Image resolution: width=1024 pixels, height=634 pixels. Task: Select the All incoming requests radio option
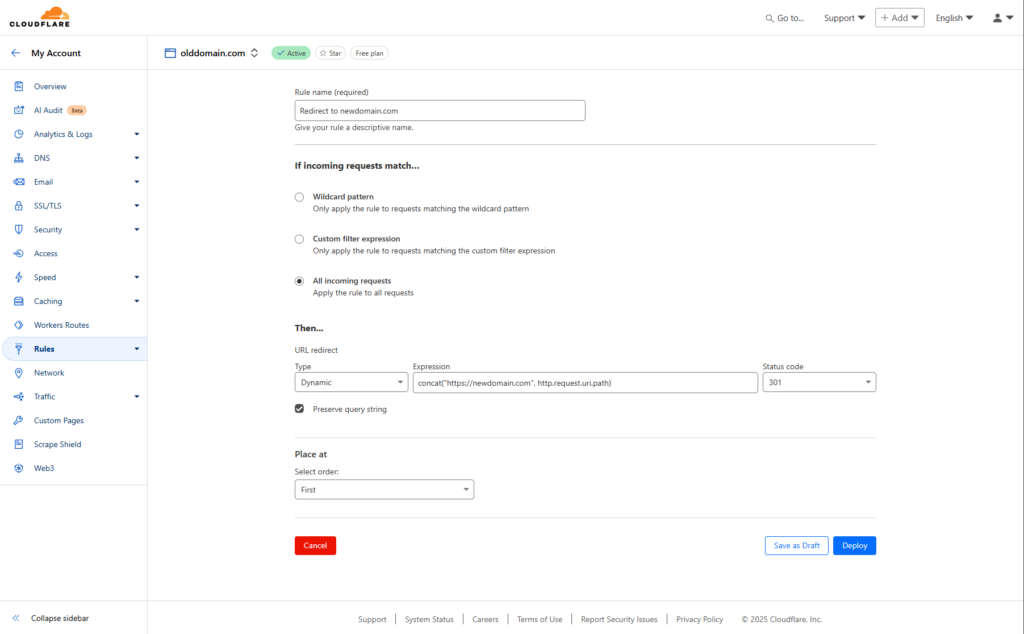pos(299,281)
